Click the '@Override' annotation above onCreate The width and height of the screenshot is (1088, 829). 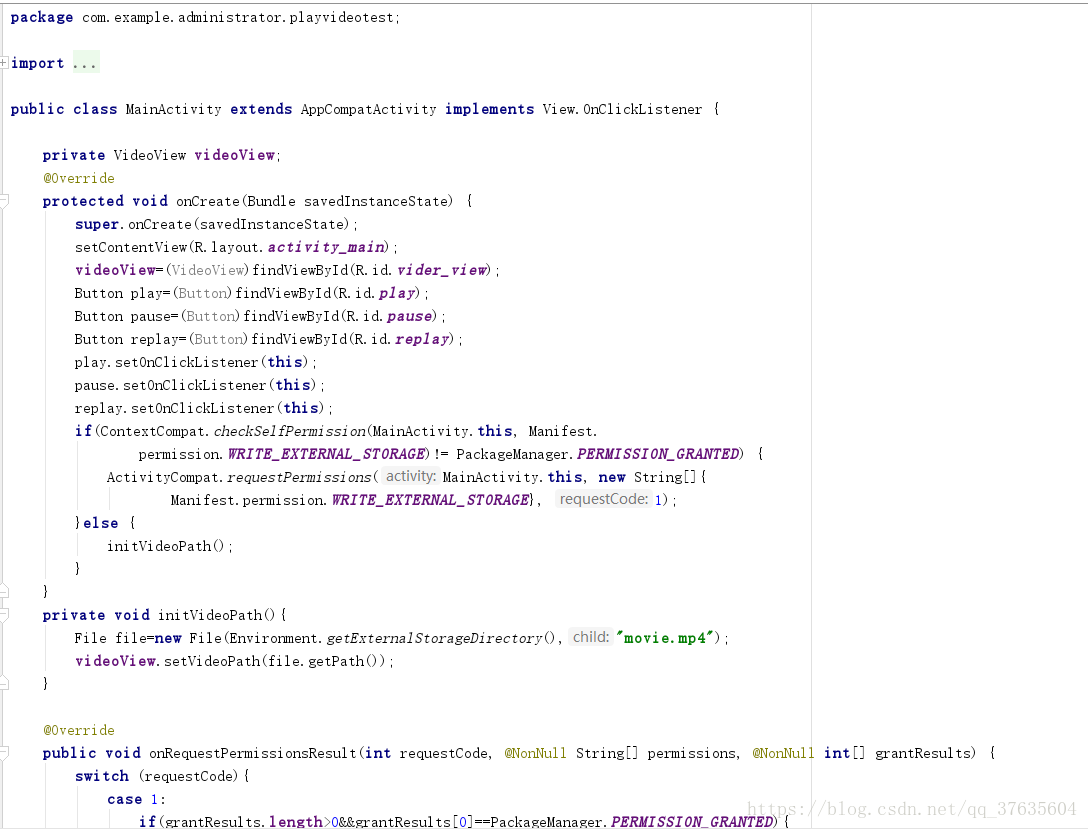[78, 178]
